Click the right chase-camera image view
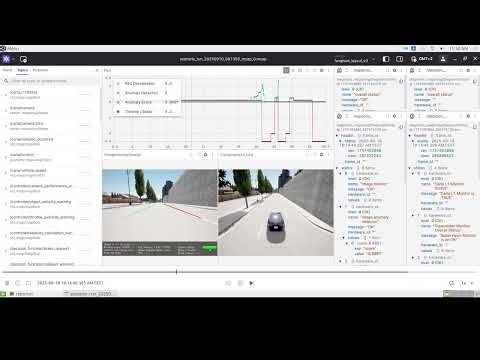The width and height of the screenshot is (480, 360). tap(276, 212)
